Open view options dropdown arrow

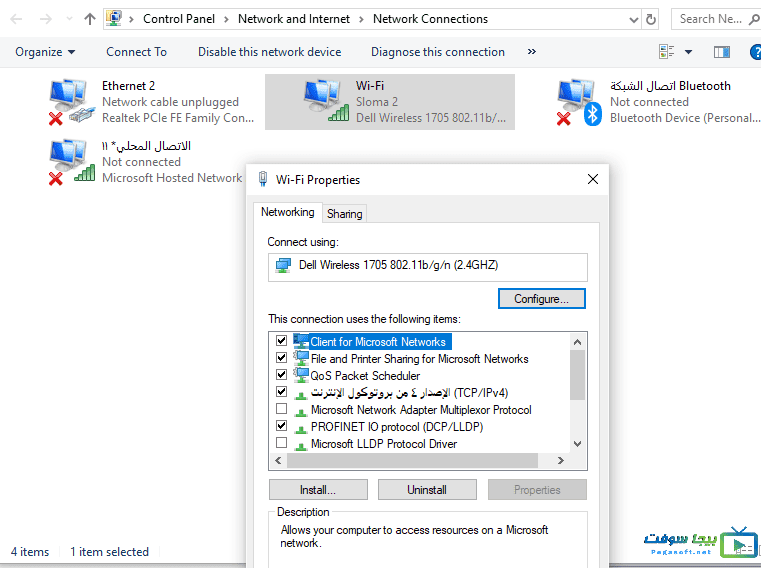688,52
